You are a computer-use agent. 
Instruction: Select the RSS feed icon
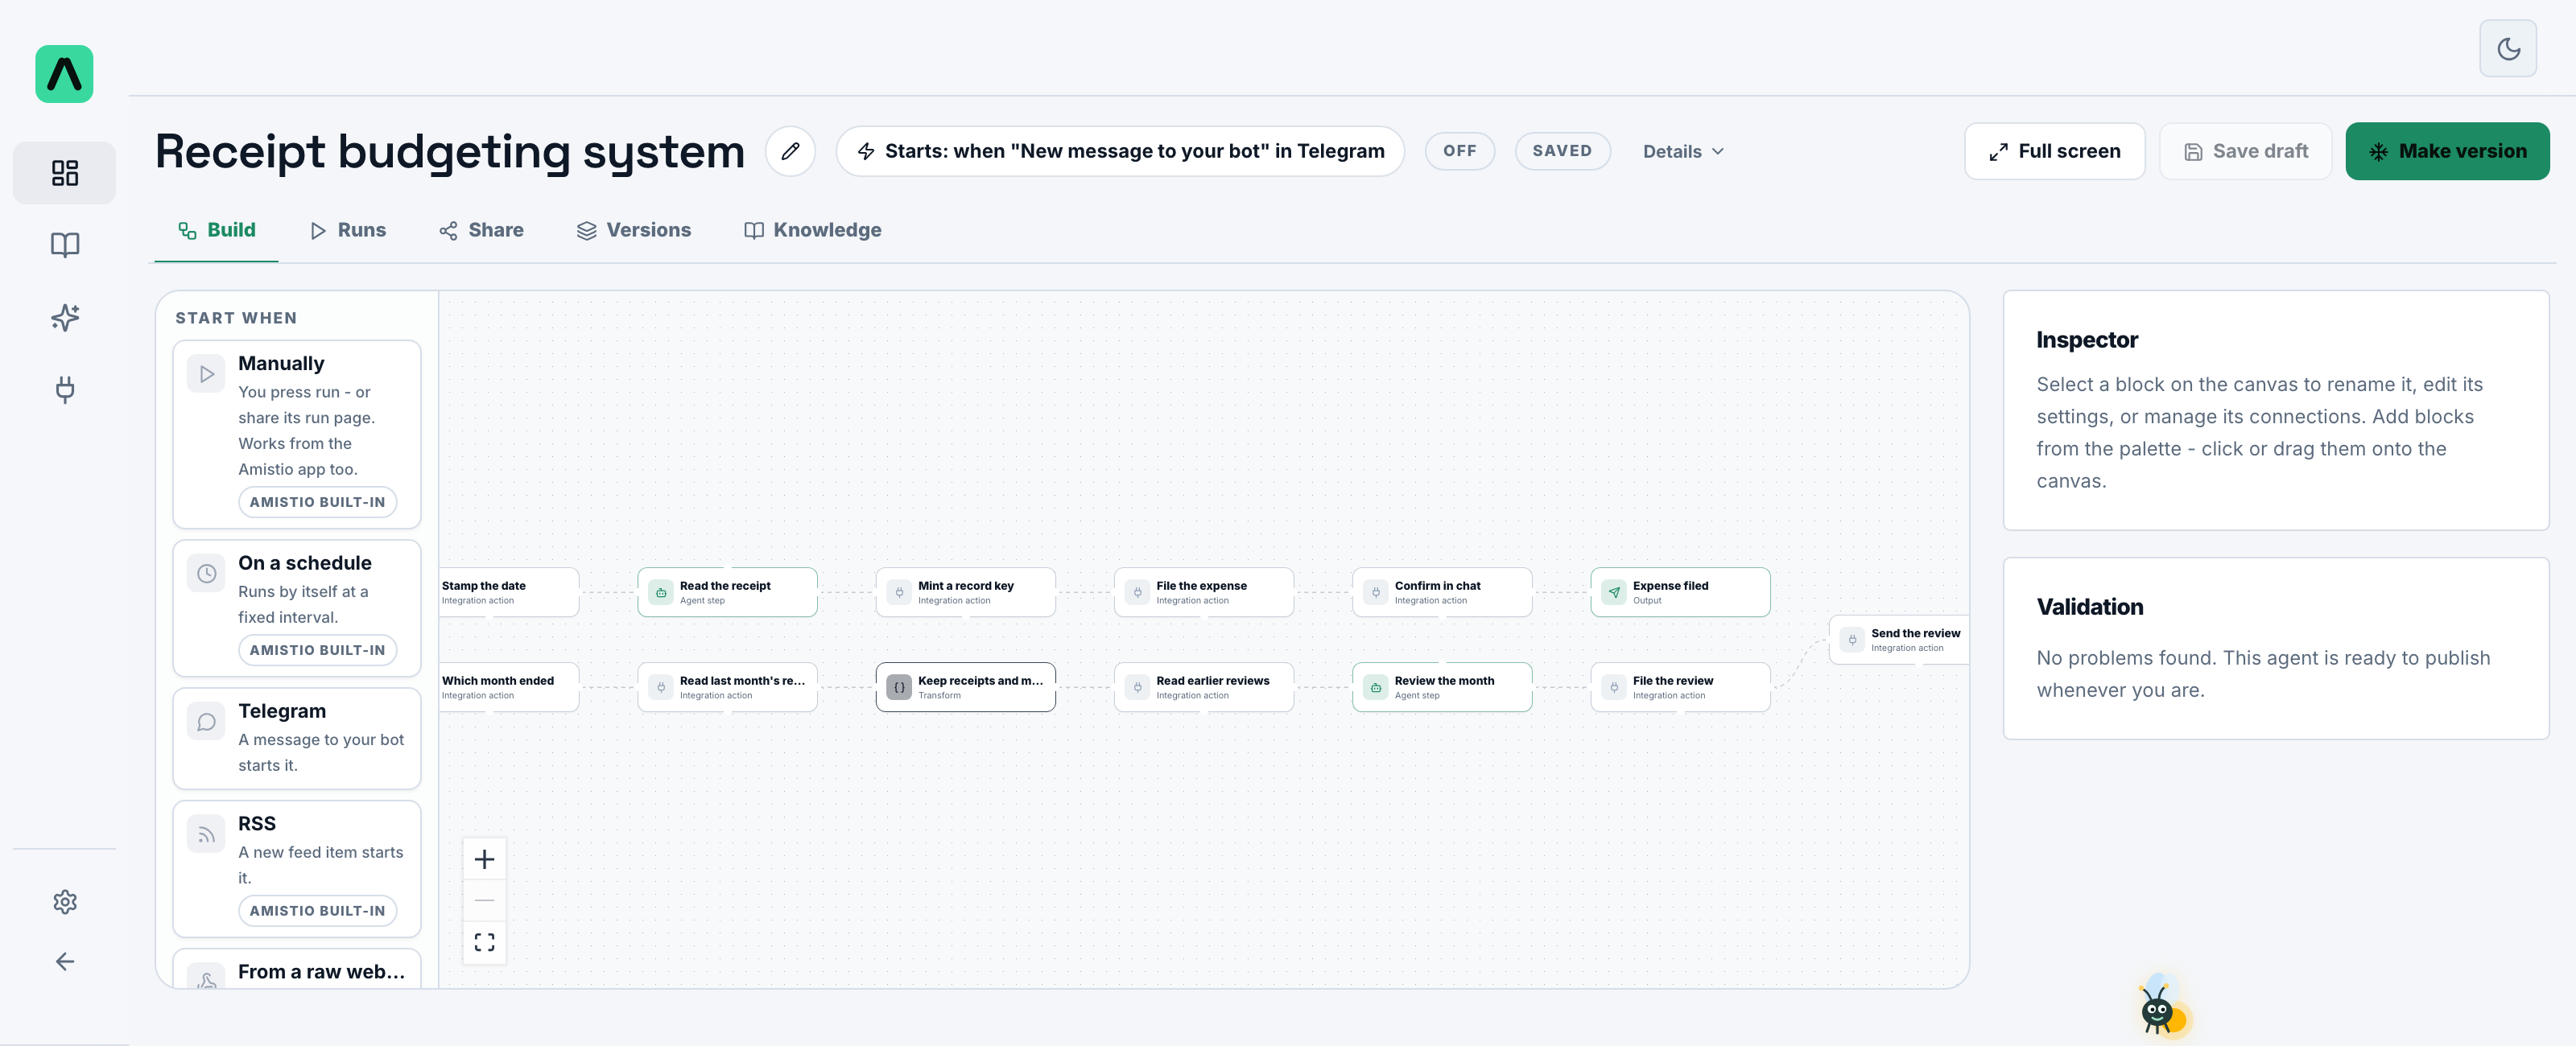pos(206,834)
